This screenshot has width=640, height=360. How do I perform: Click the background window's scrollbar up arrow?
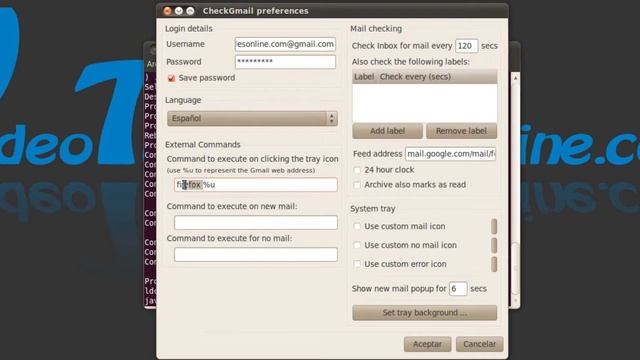click(516, 78)
